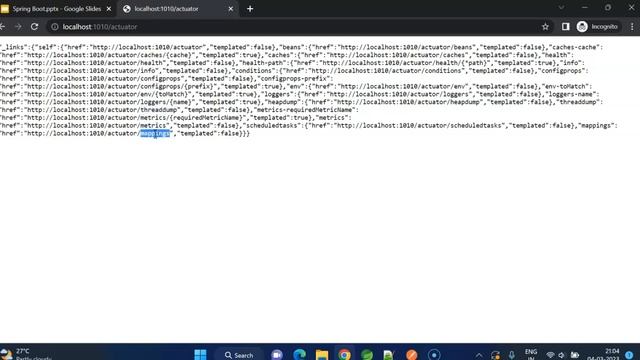The height and width of the screenshot is (360, 640).
Task: Switch the ENG input language indicator
Action: pos(531,354)
